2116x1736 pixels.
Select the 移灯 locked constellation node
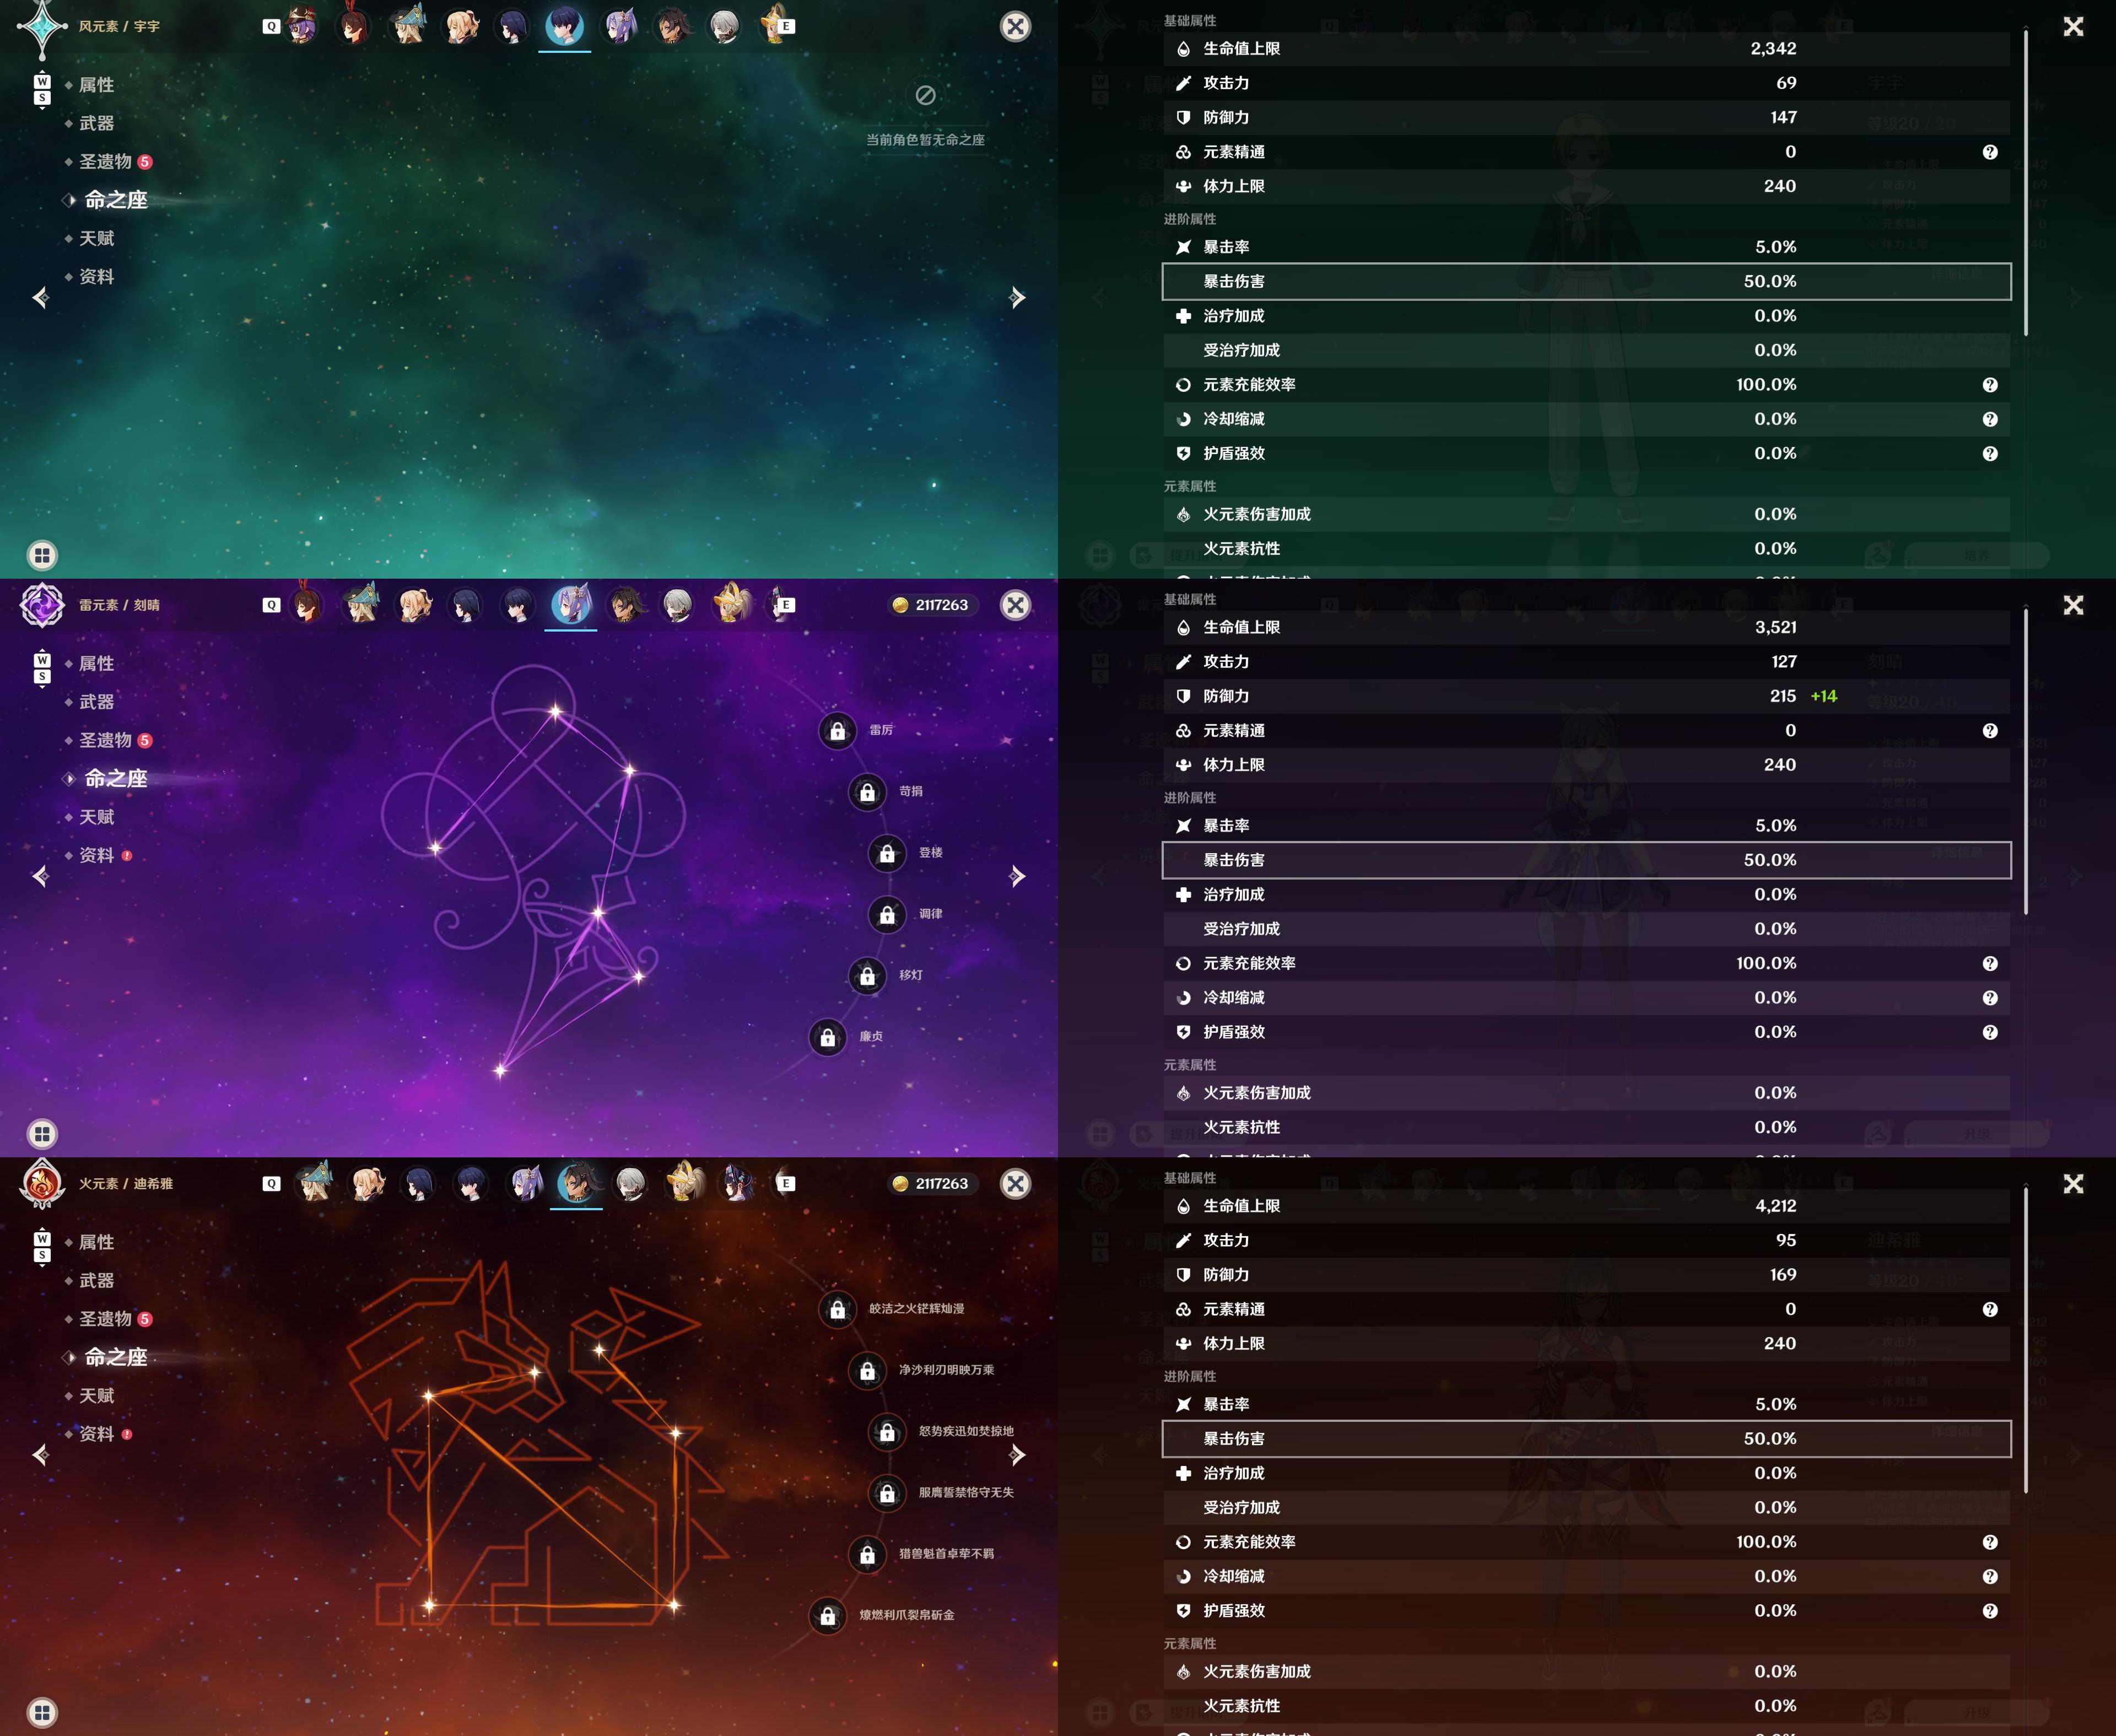pos(867,976)
